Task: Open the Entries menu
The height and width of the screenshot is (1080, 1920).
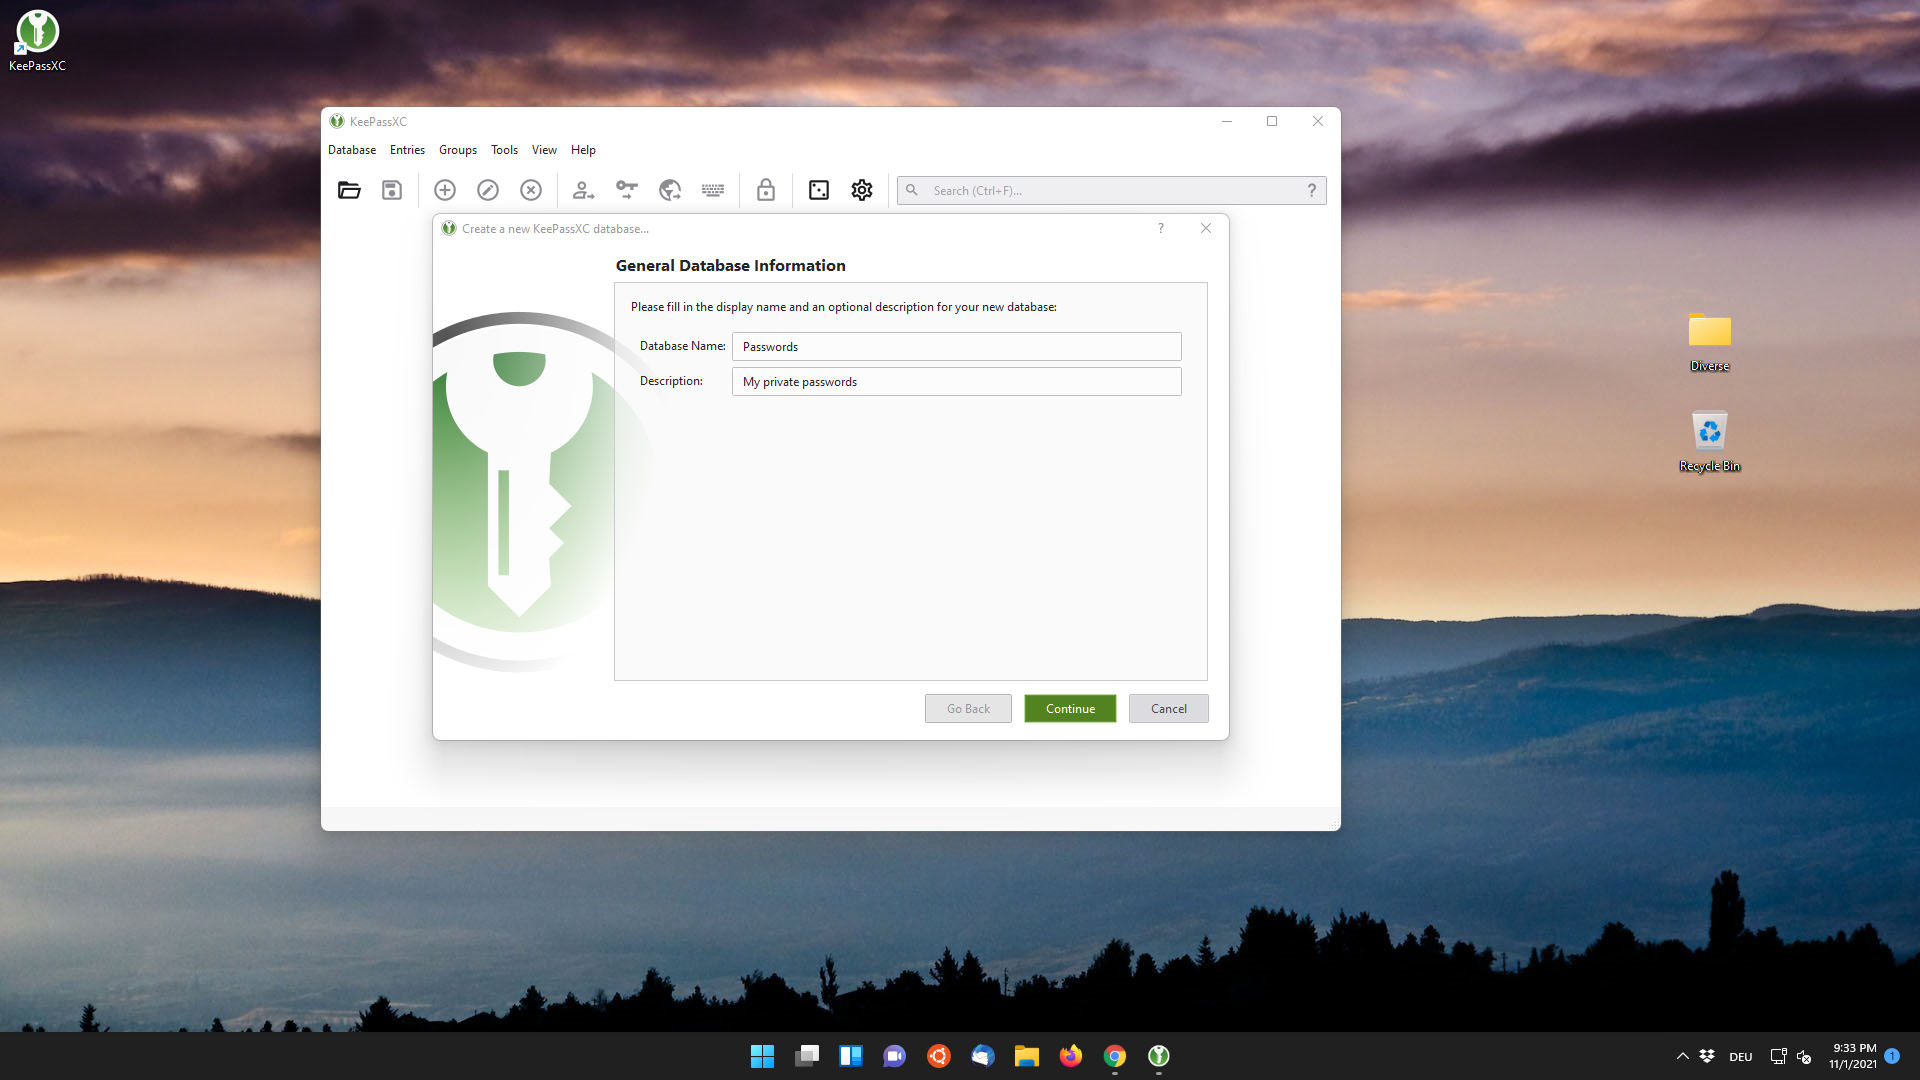Action: coord(407,150)
